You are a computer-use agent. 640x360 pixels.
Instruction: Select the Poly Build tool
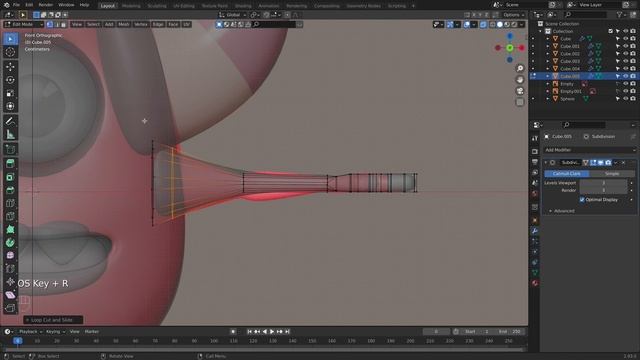click(x=10, y=229)
